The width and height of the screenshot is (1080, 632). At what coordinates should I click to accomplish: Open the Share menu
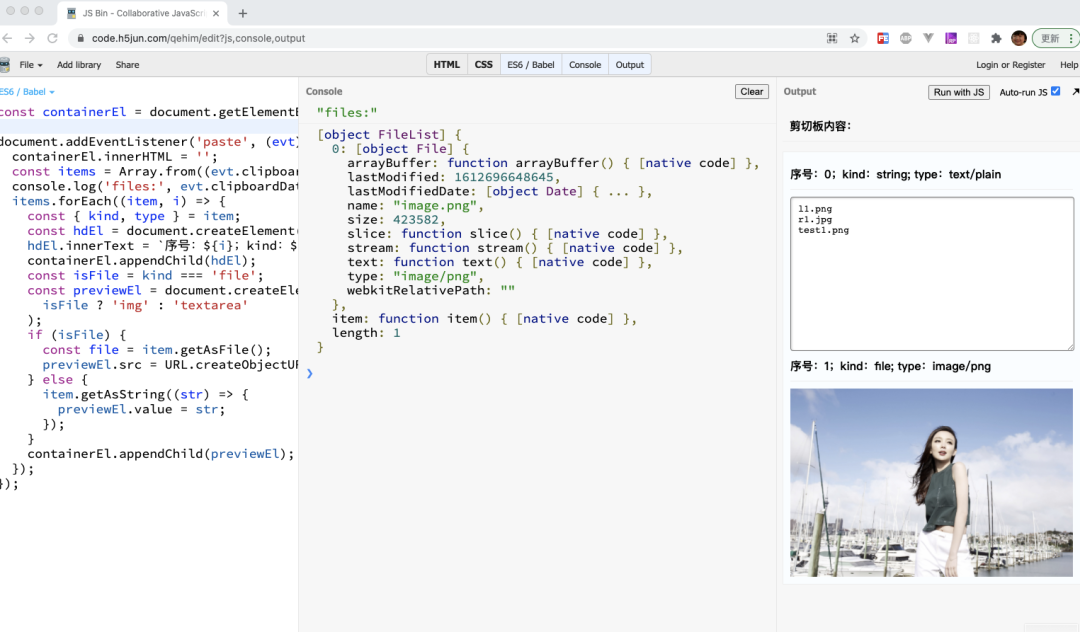click(127, 65)
